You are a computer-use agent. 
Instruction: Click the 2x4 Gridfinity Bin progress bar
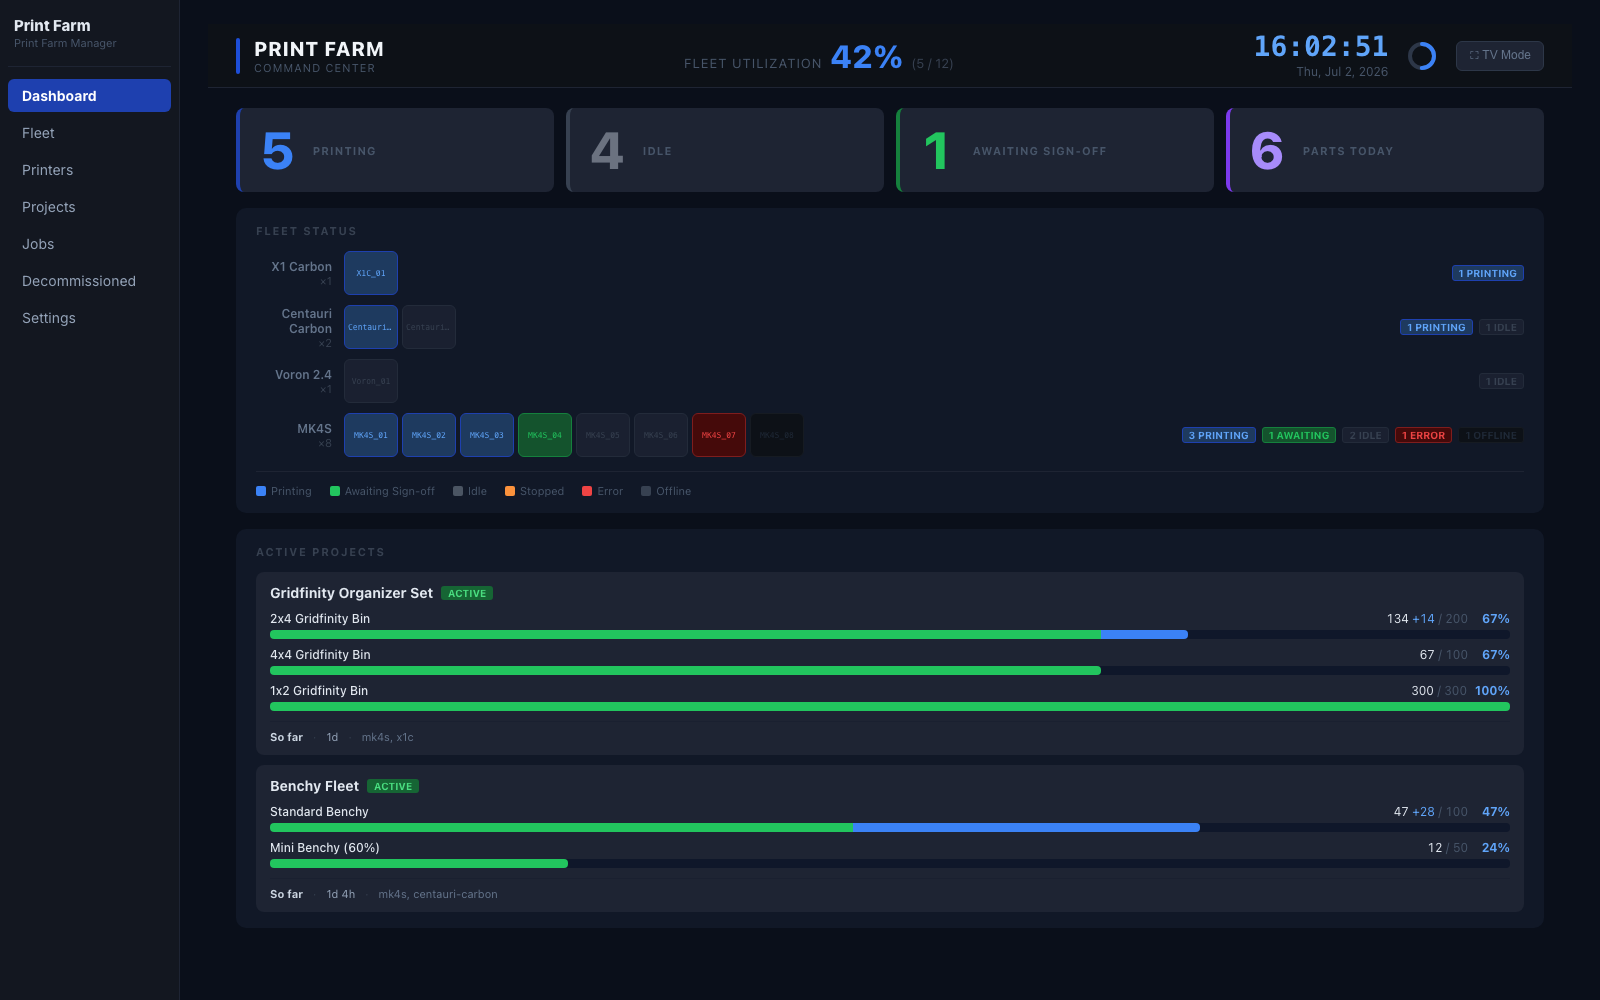[890, 635]
